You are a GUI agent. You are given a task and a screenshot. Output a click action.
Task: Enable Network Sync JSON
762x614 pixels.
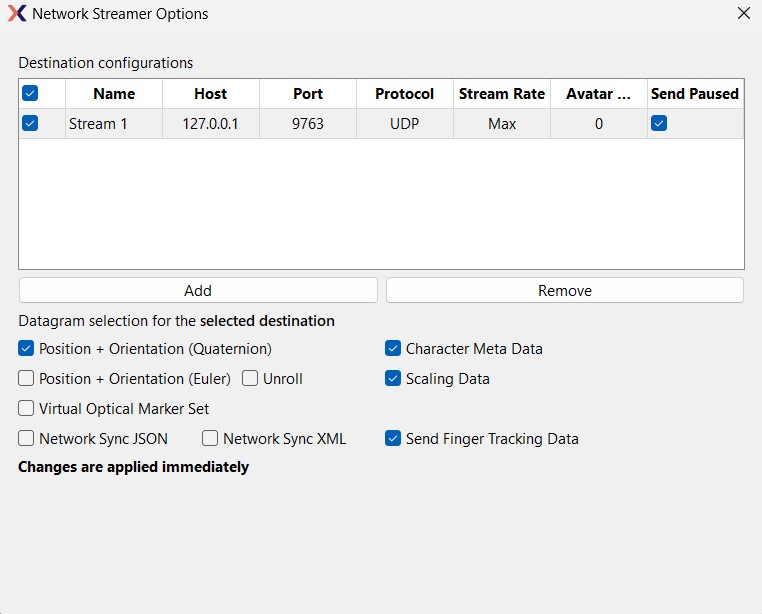26,438
